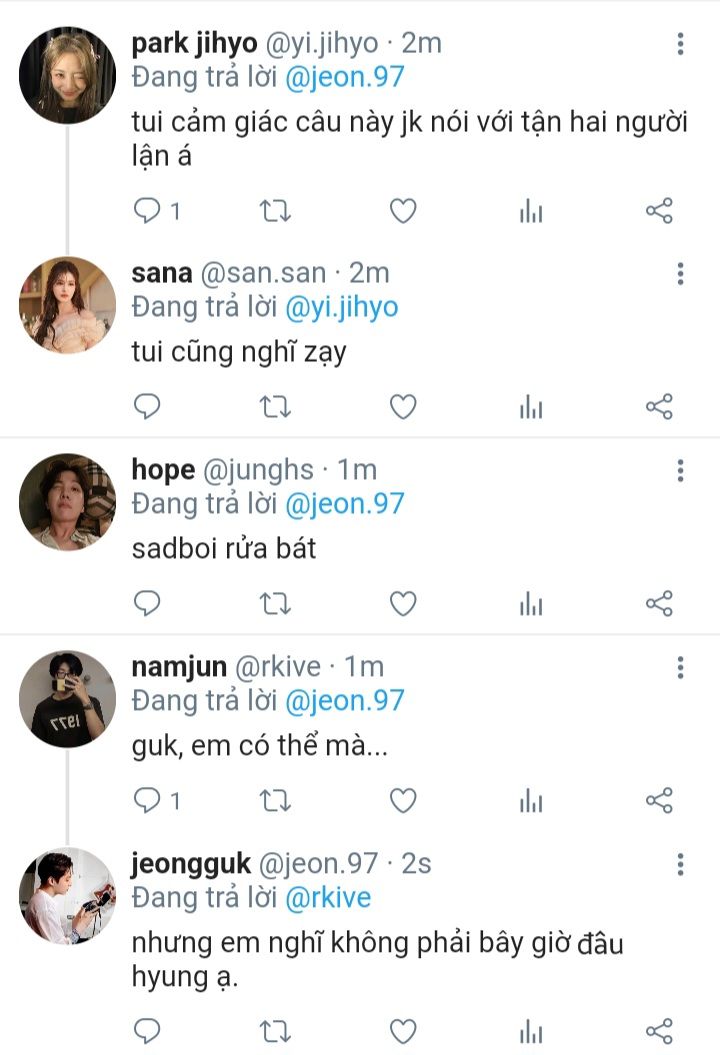Open more options menu on hope's tweet
This screenshot has height=1055, width=720.
[680, 470]
